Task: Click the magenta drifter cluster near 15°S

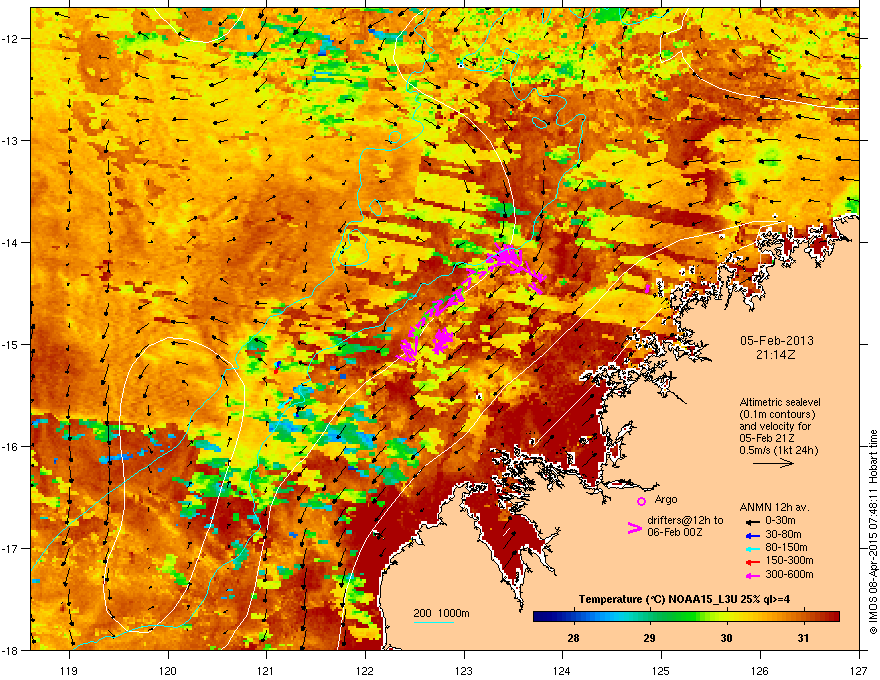Action: (443, 339)
